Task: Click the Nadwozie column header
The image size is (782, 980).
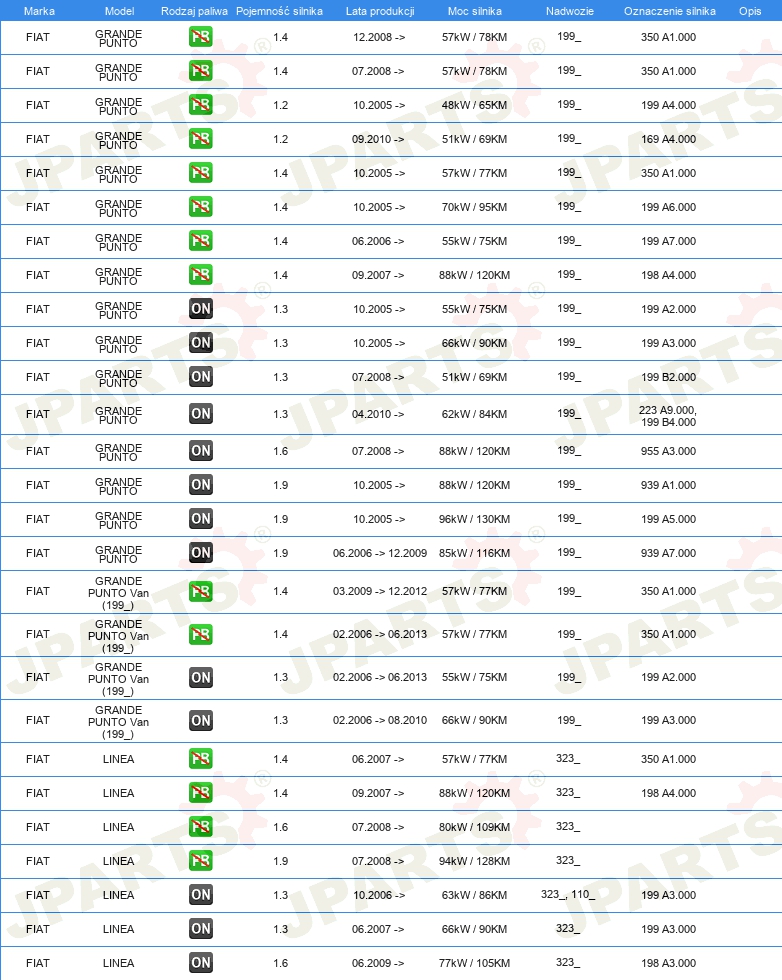Action: tap(569, 11)
